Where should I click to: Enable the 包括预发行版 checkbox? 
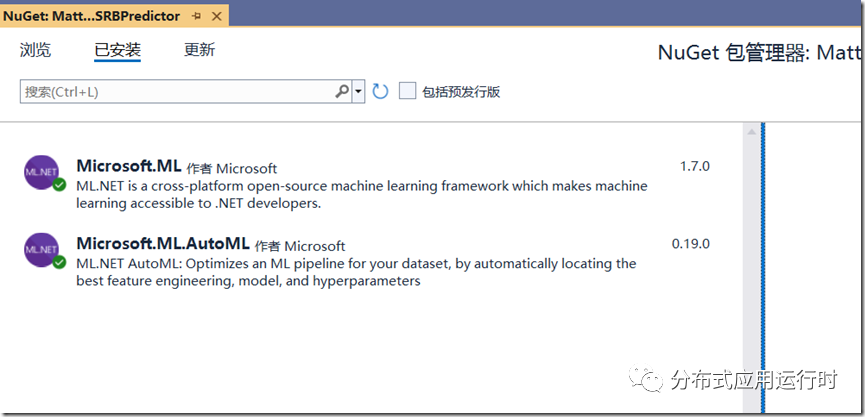(408, 91)
